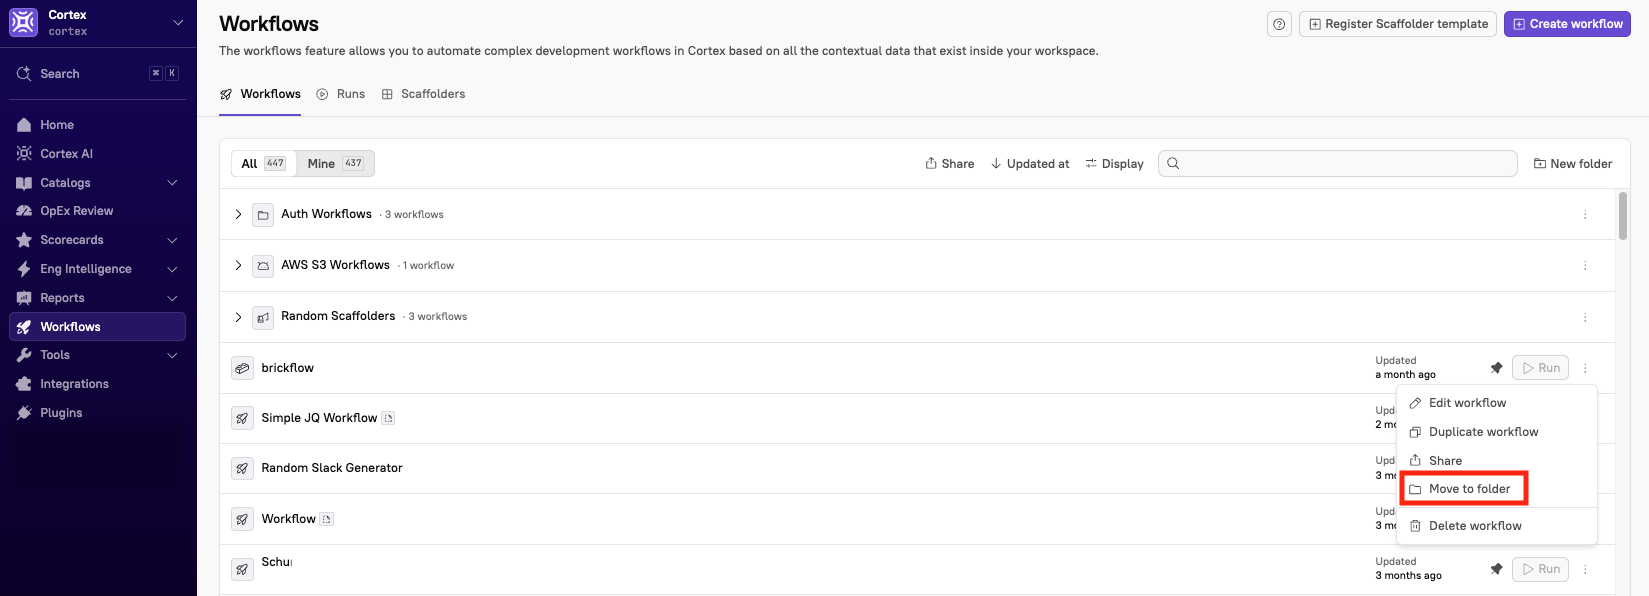Click the brickflow workflow icon
Screen dimensions: 1649x596
click(x=242, y=368)
